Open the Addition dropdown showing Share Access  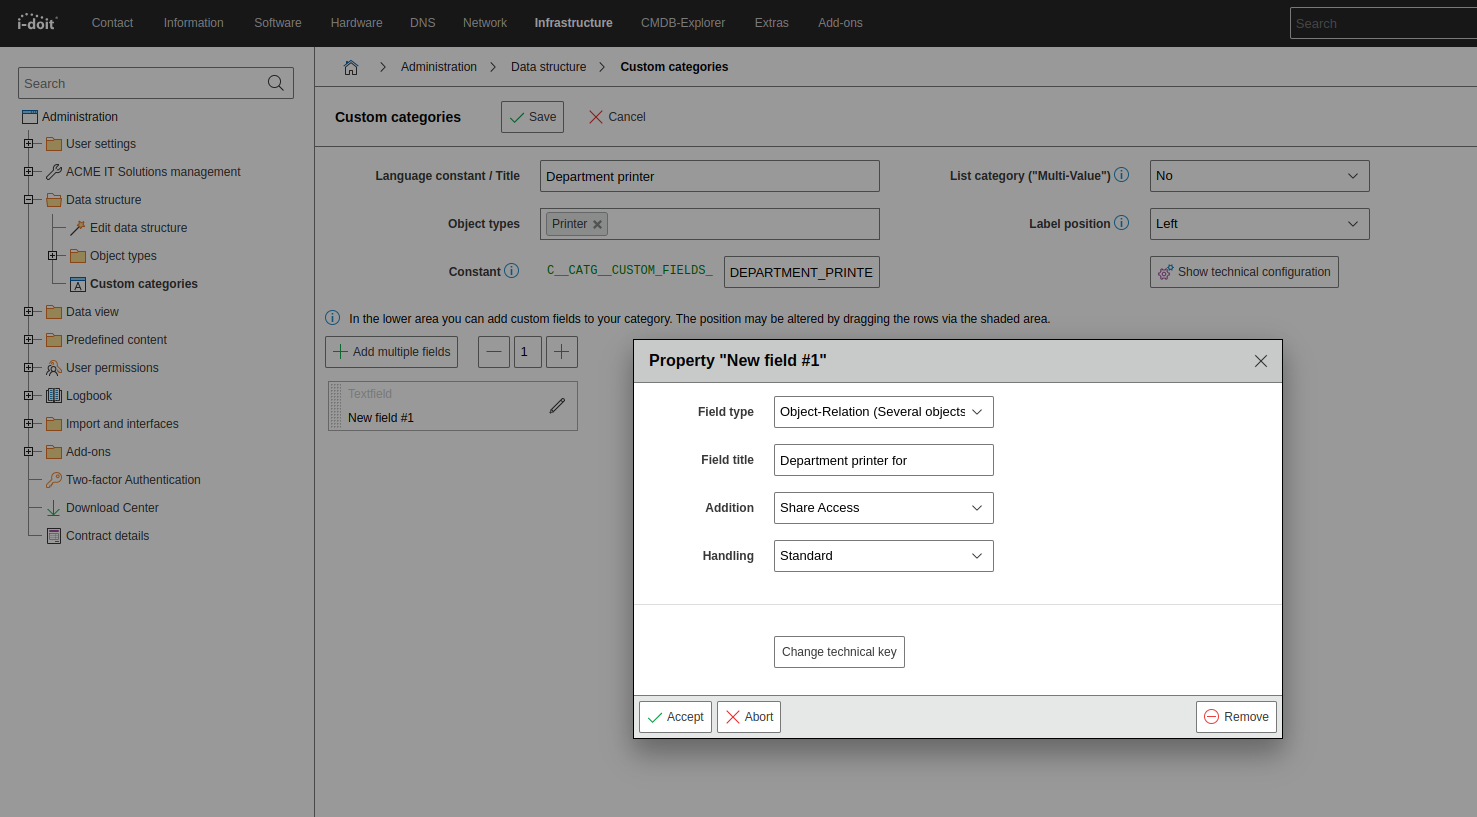pyautogui.click(x=883, y=508)
